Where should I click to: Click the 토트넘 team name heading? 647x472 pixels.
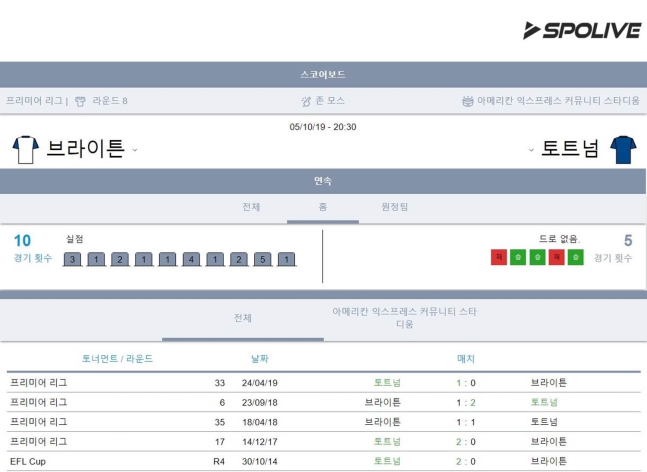coord(569,149)
